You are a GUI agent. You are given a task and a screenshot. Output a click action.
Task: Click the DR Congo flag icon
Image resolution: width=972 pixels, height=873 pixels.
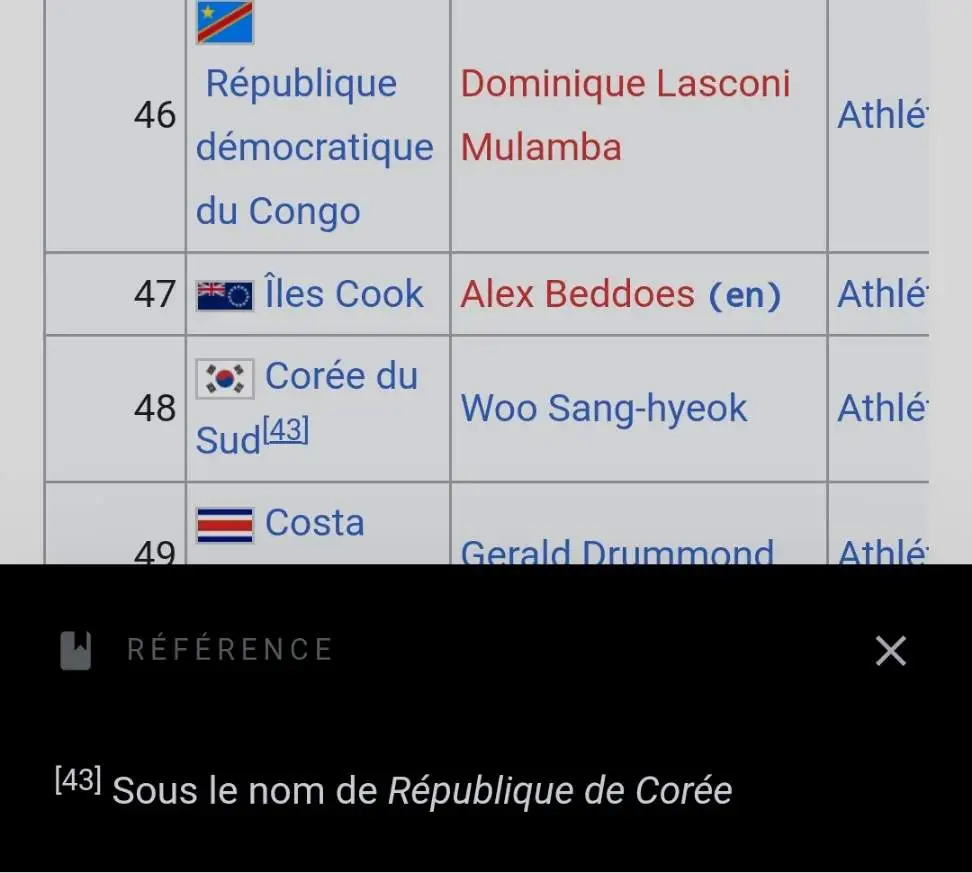[224, 22]
